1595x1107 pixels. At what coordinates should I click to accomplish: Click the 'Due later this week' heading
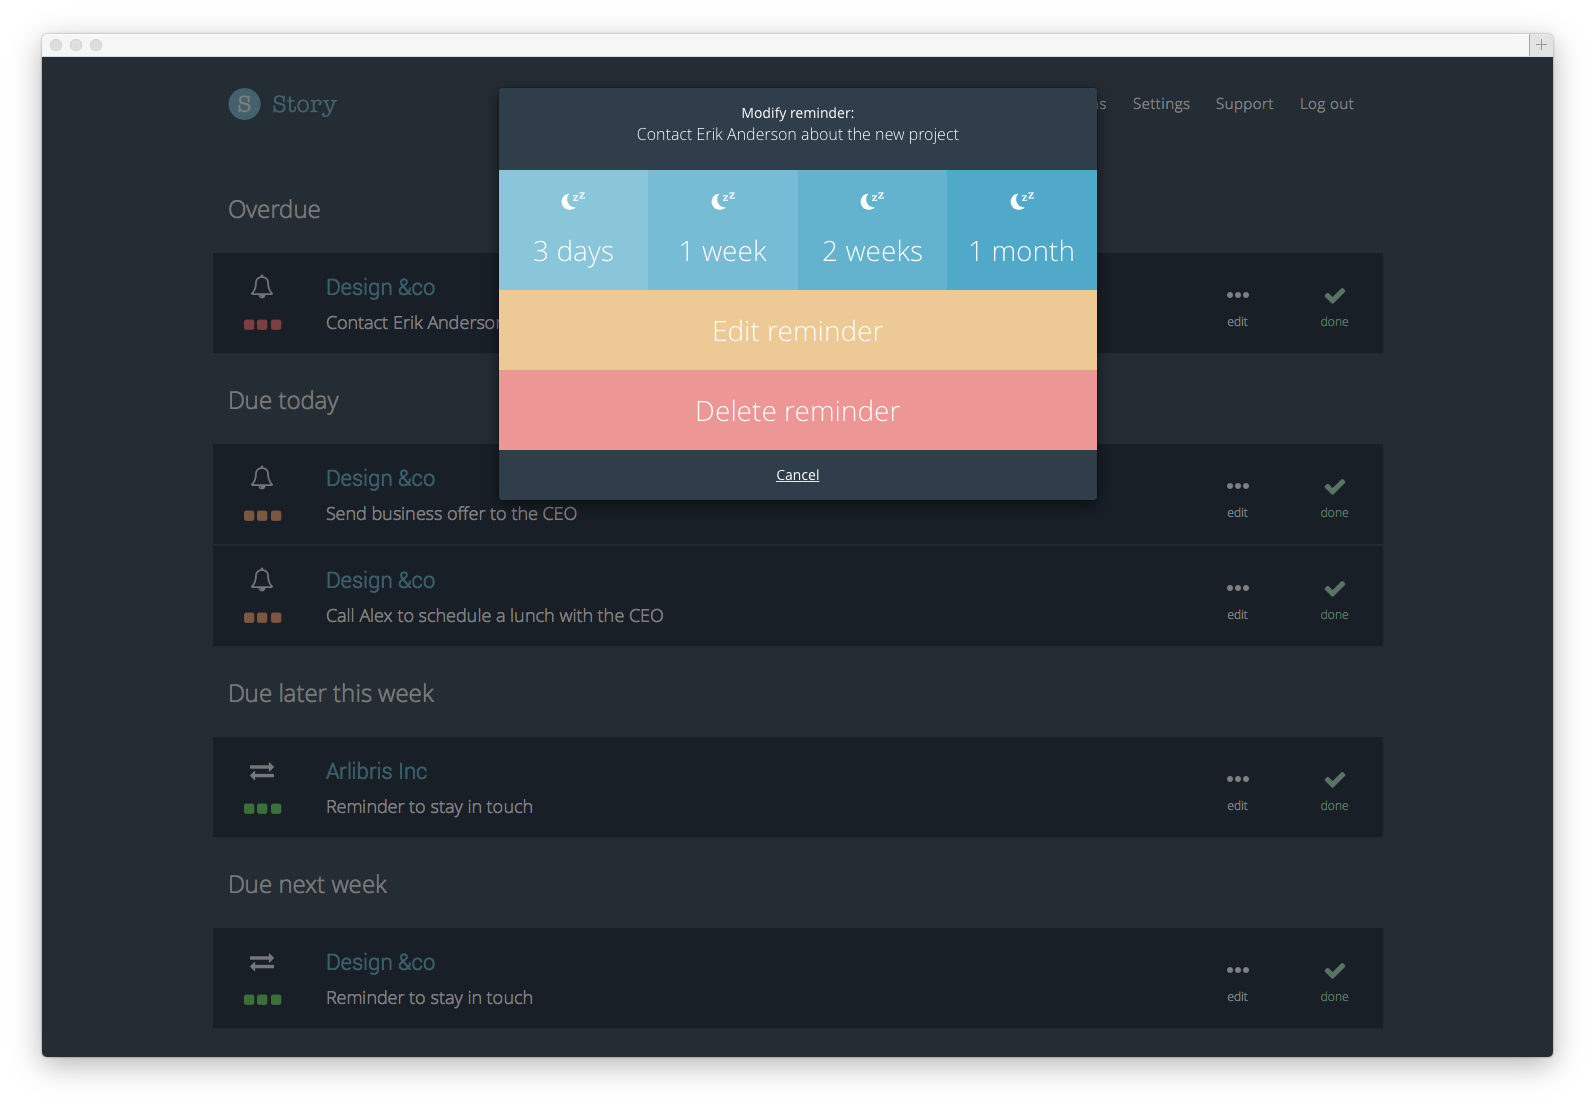point(331,693)
